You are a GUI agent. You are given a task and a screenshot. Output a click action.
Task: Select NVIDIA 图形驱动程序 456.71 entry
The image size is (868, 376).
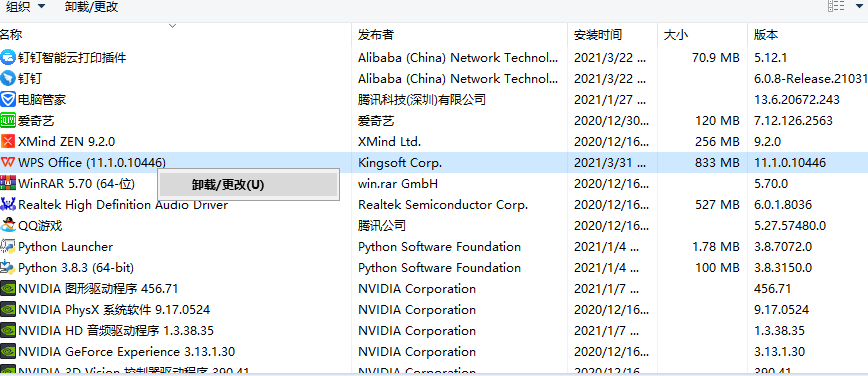pyautogui.click(x=98, y=289)
